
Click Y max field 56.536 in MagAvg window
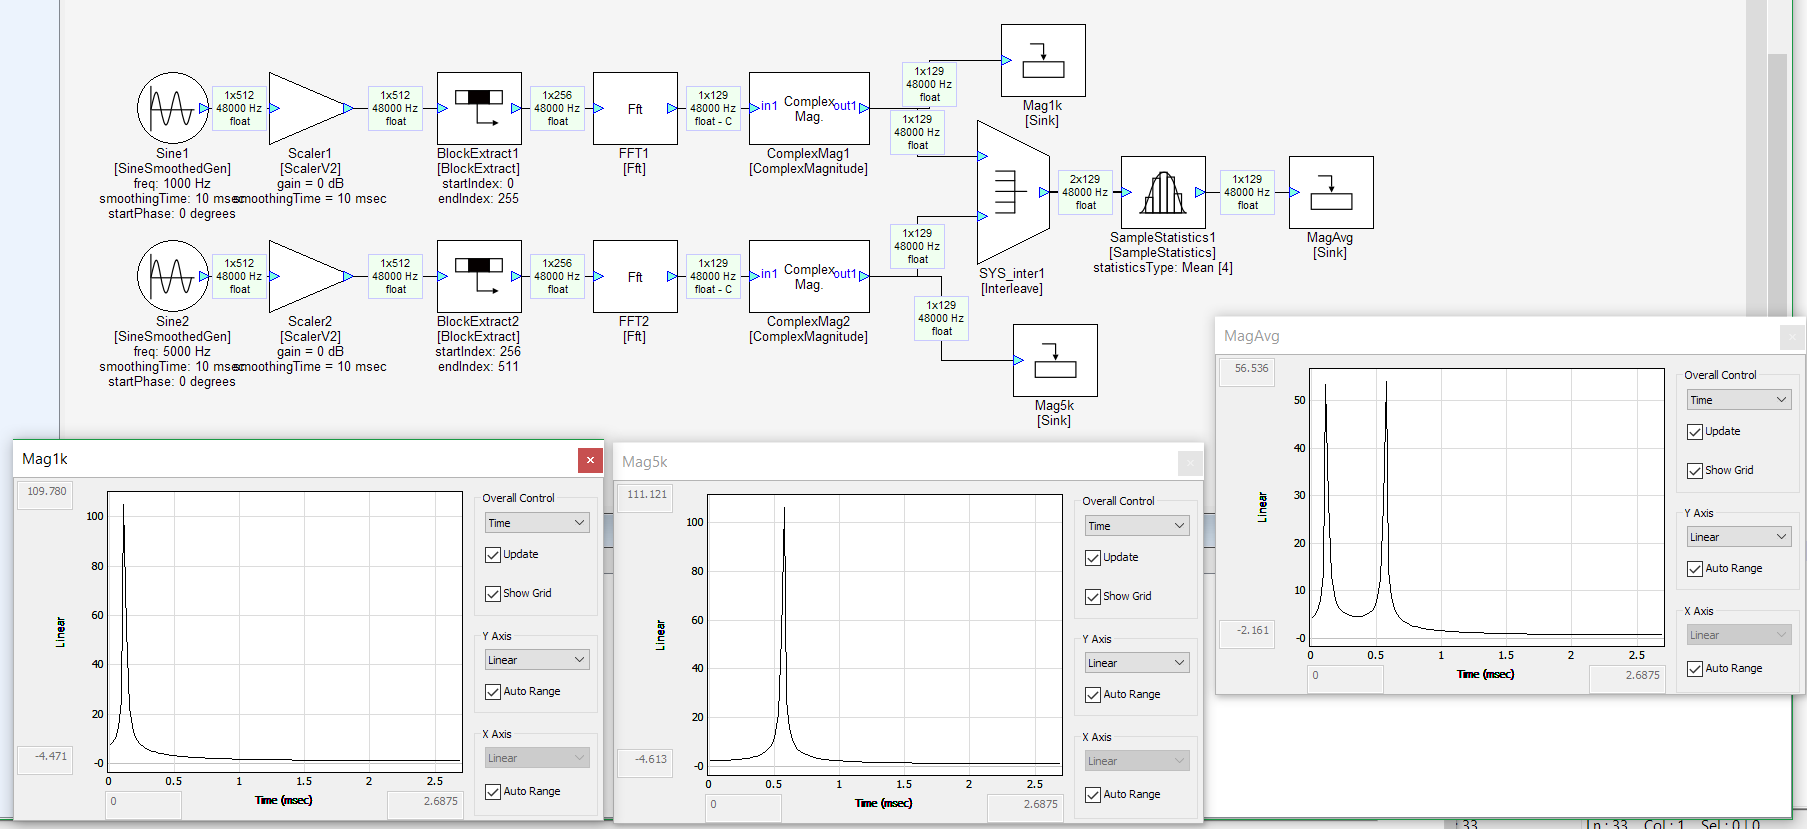tap(1248, 373)
